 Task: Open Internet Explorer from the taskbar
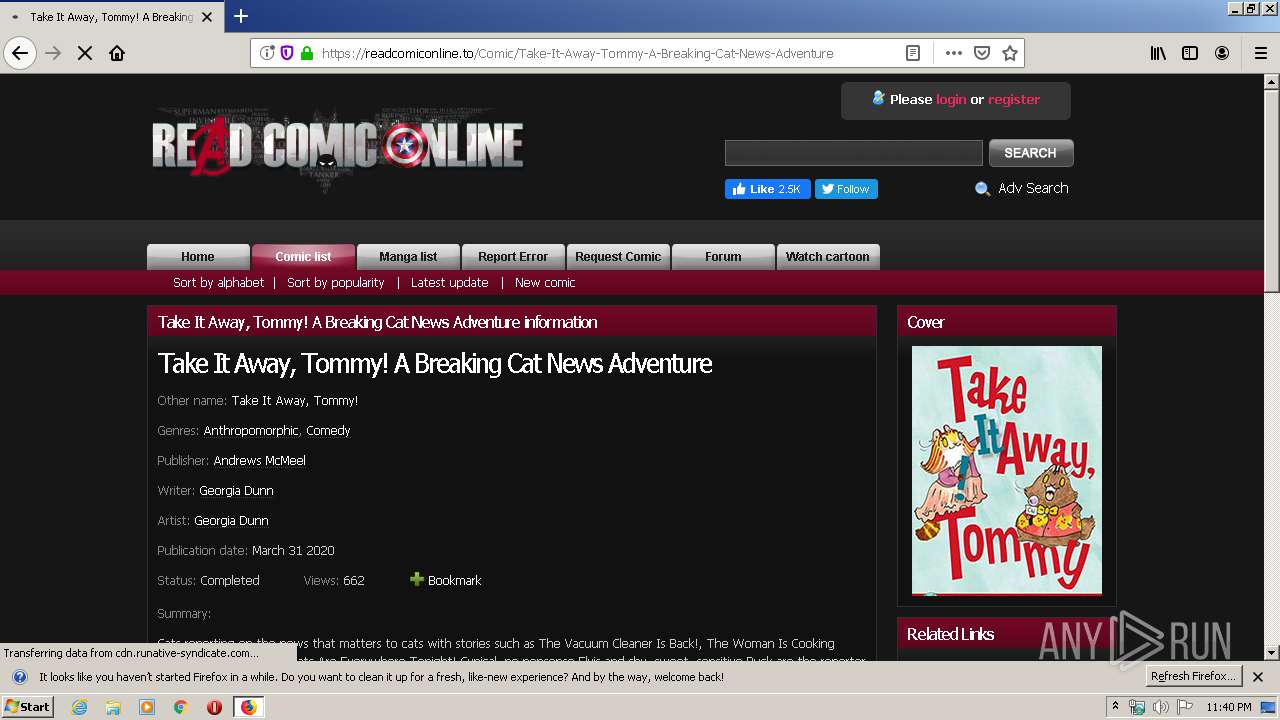[79, 707]
